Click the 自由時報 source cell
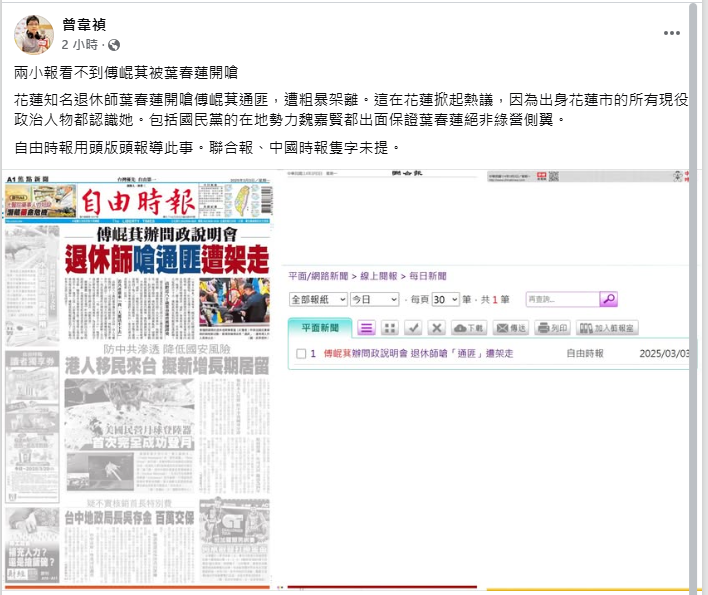The width and height of the screenshot is (708, 595). pyautogui.click(x=585, y=353)
